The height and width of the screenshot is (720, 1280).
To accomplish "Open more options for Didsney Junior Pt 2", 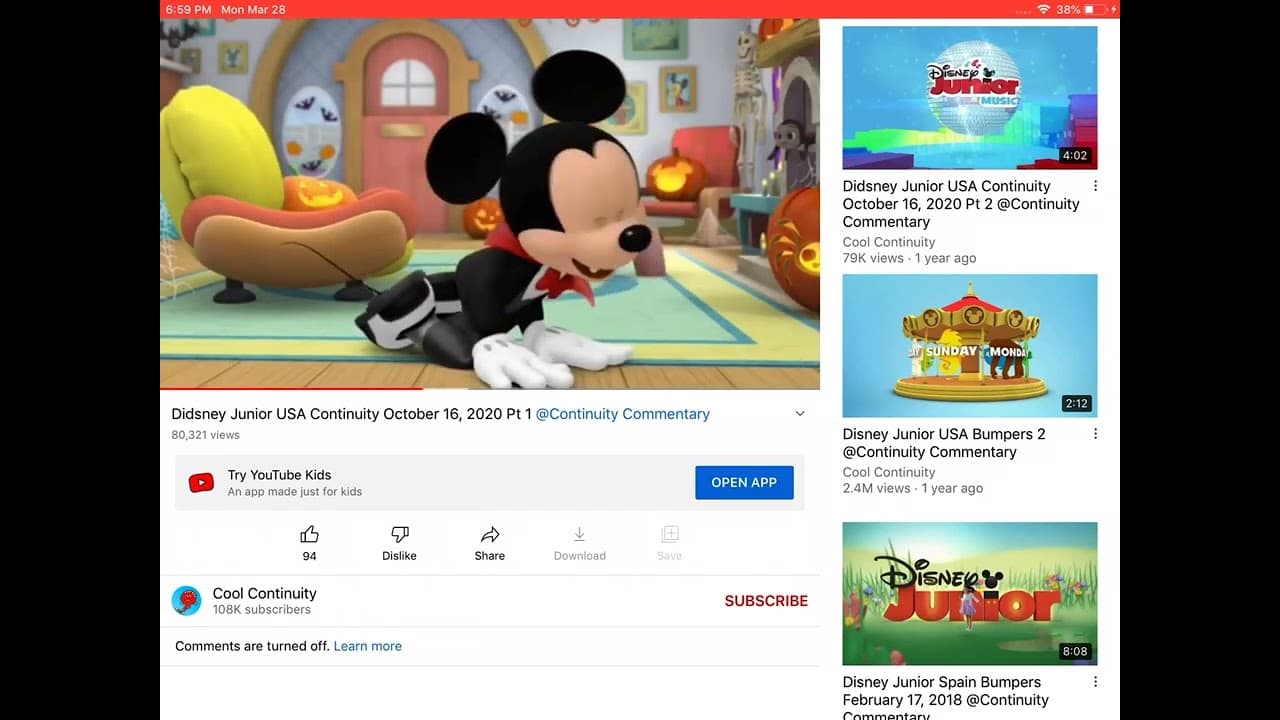I will (x=1095, y=186).
